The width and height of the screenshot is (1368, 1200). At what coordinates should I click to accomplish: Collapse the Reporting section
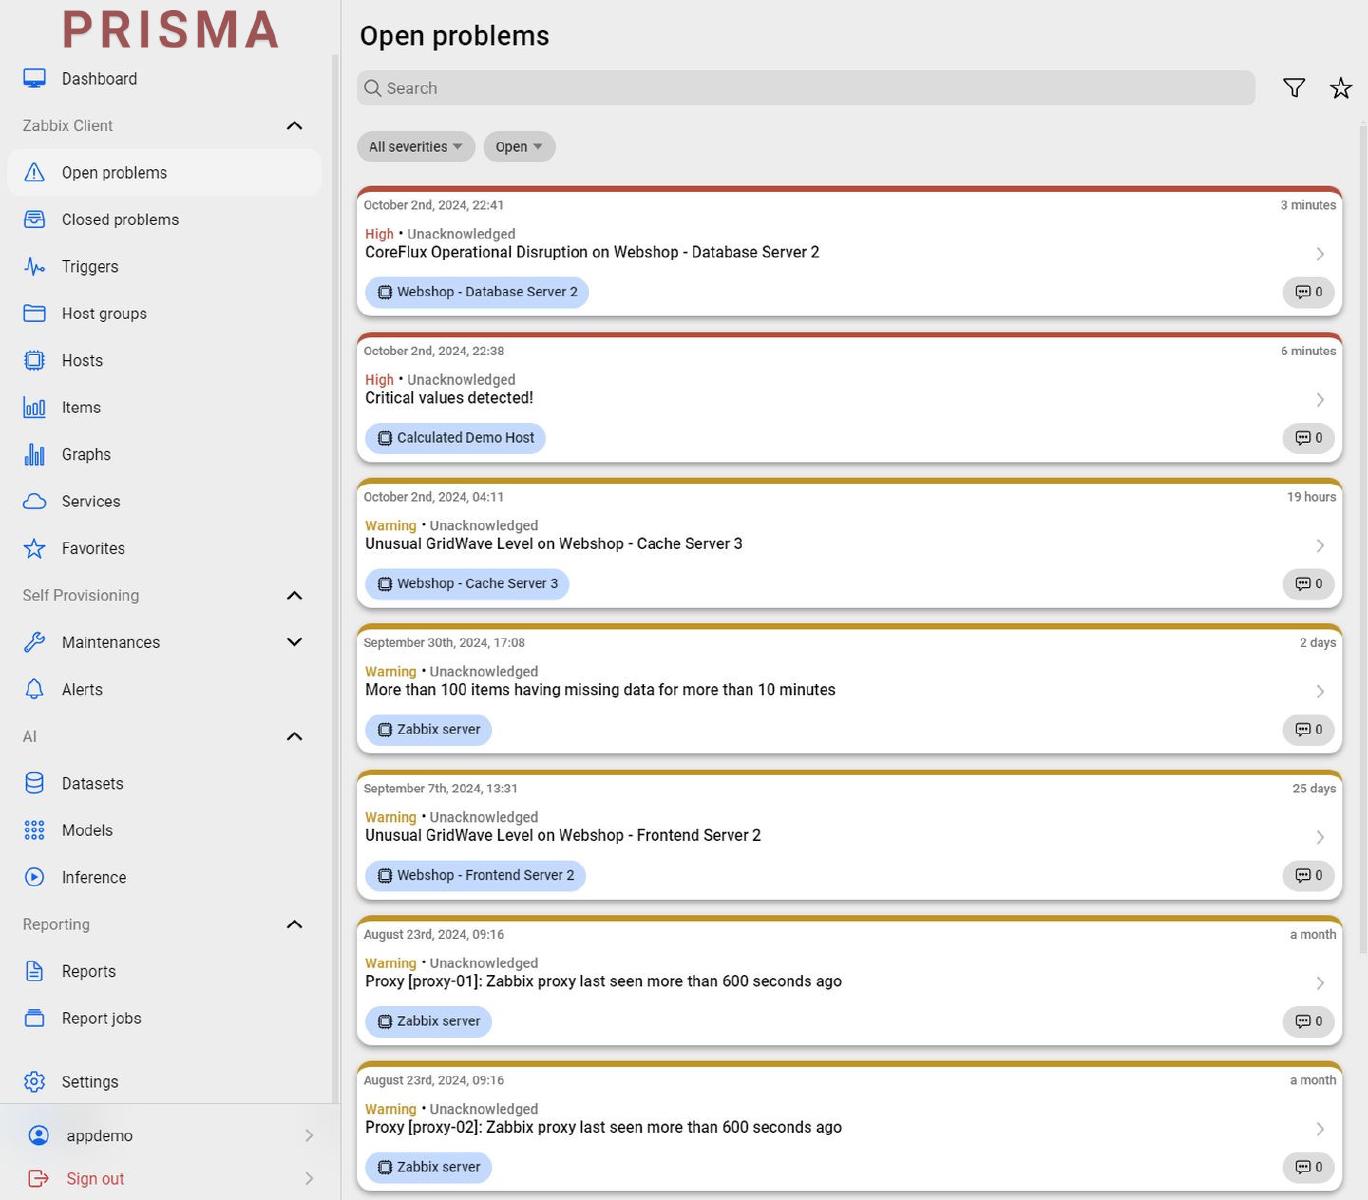(x=294, y=924)
